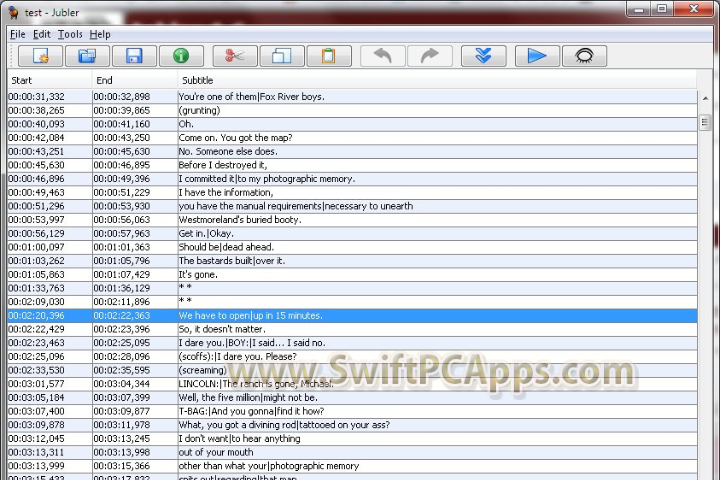Select "I have the information," row
720x480 pixels.
(x=352, y=192)
